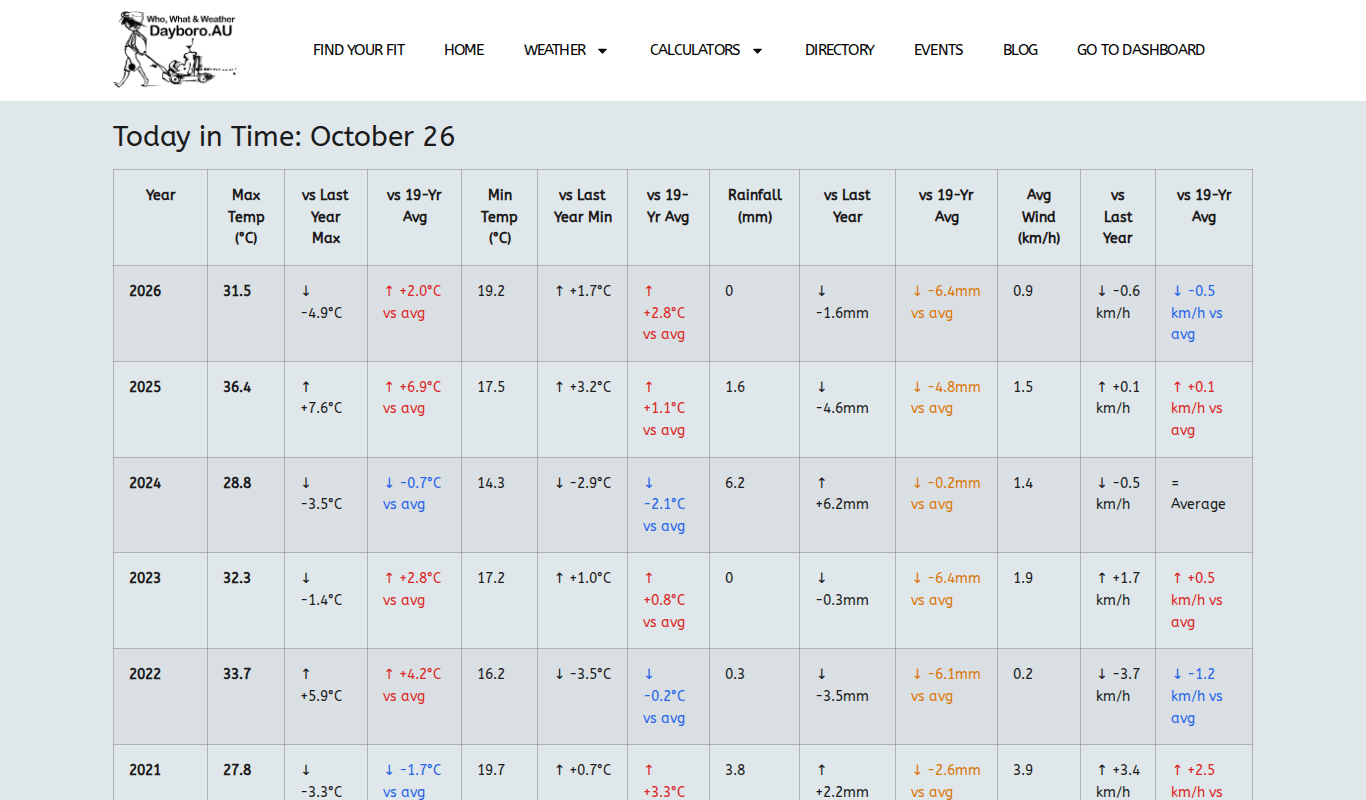1366x800 pixels.
Task: Click the Min Temp (°C) column header
Action: 500,217
